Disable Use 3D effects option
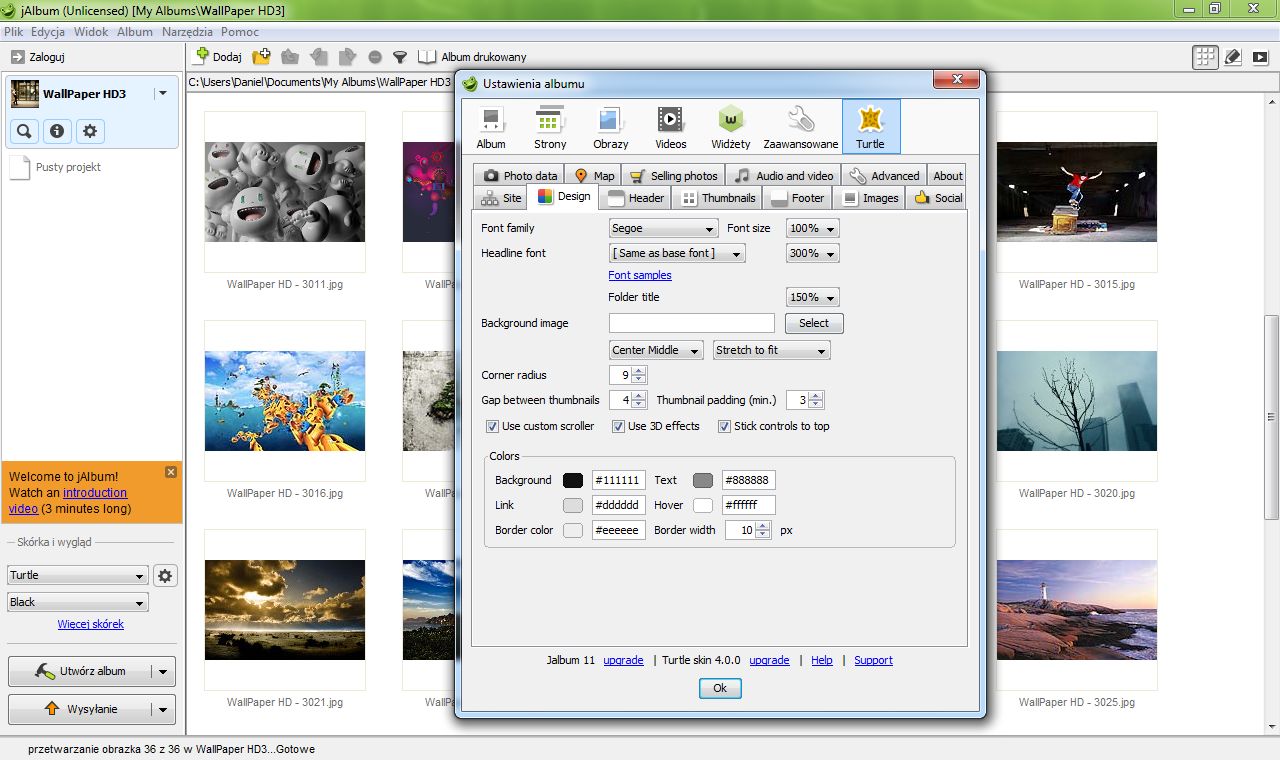Viewport: 1280px width, 760px height. [618, 426]
